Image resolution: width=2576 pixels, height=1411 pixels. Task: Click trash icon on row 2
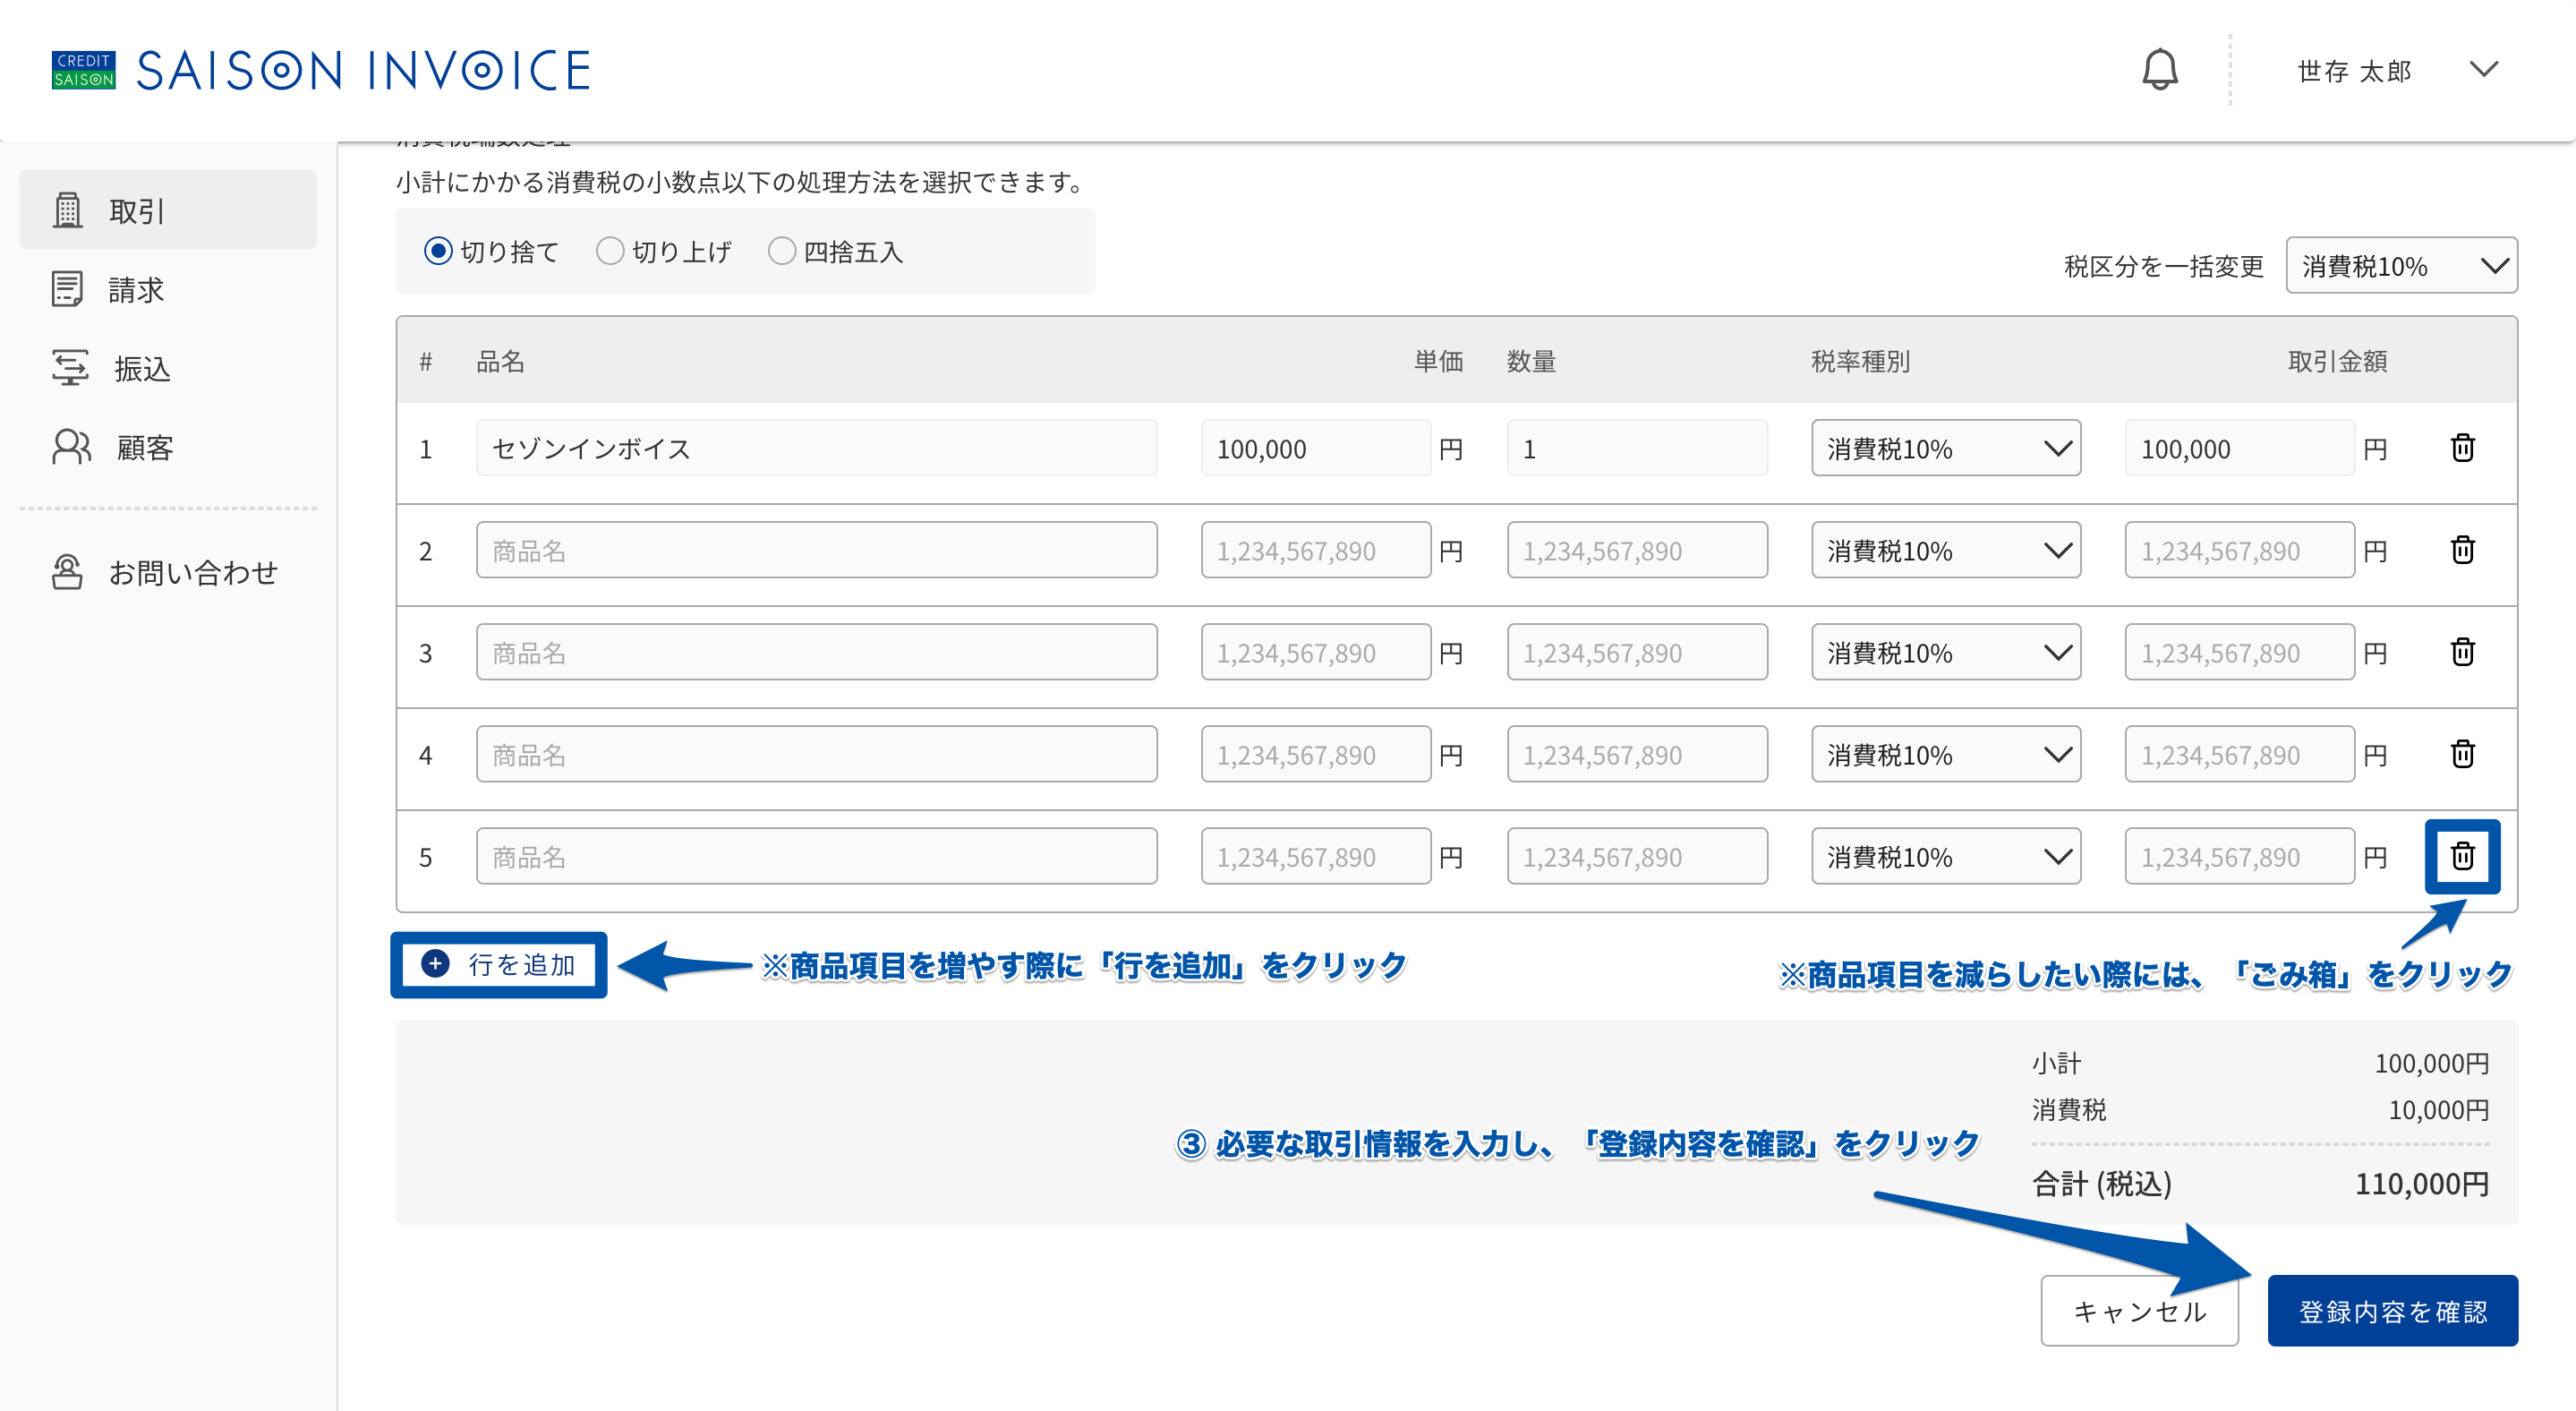coord(2462,550)
